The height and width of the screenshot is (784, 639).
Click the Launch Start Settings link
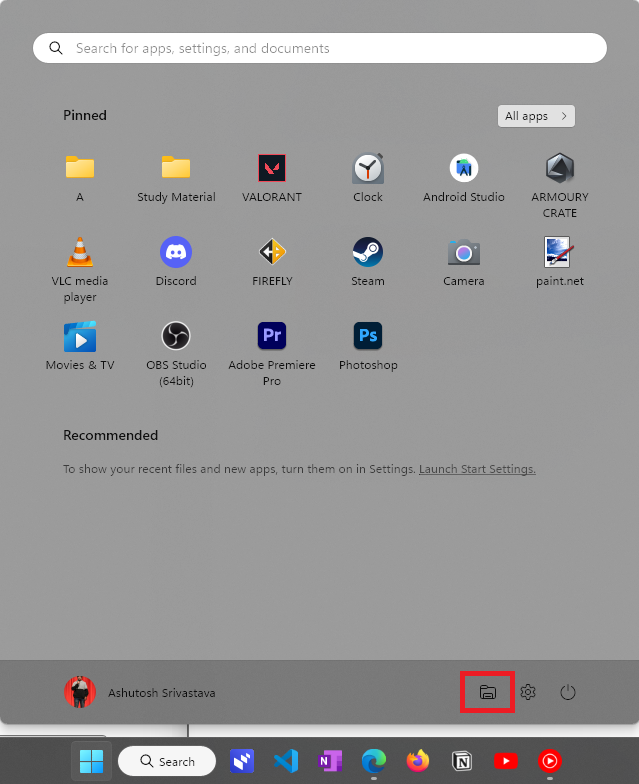click(477, 469)
